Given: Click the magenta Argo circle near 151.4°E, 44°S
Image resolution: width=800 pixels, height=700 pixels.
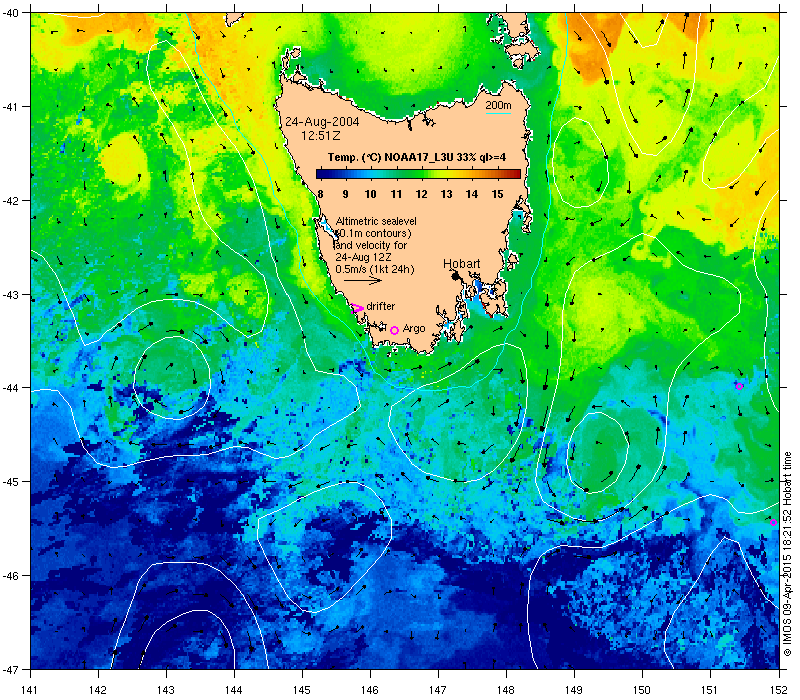Looking at the screenshot, I should point(739,386).
